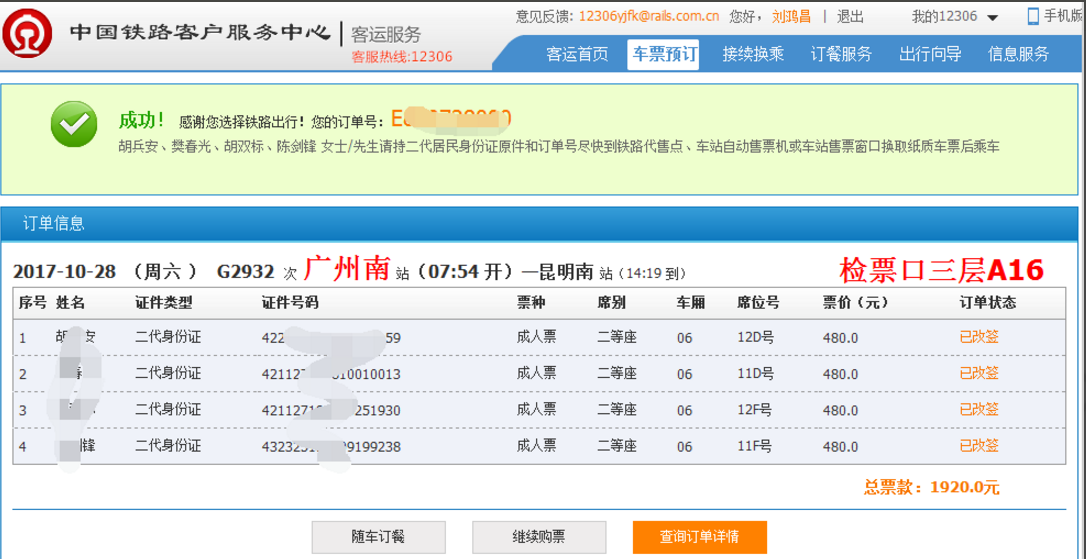This screenshot has width=1086, height=559.
Task: Click the 继续购票 button
Action: tap(539, 537)
